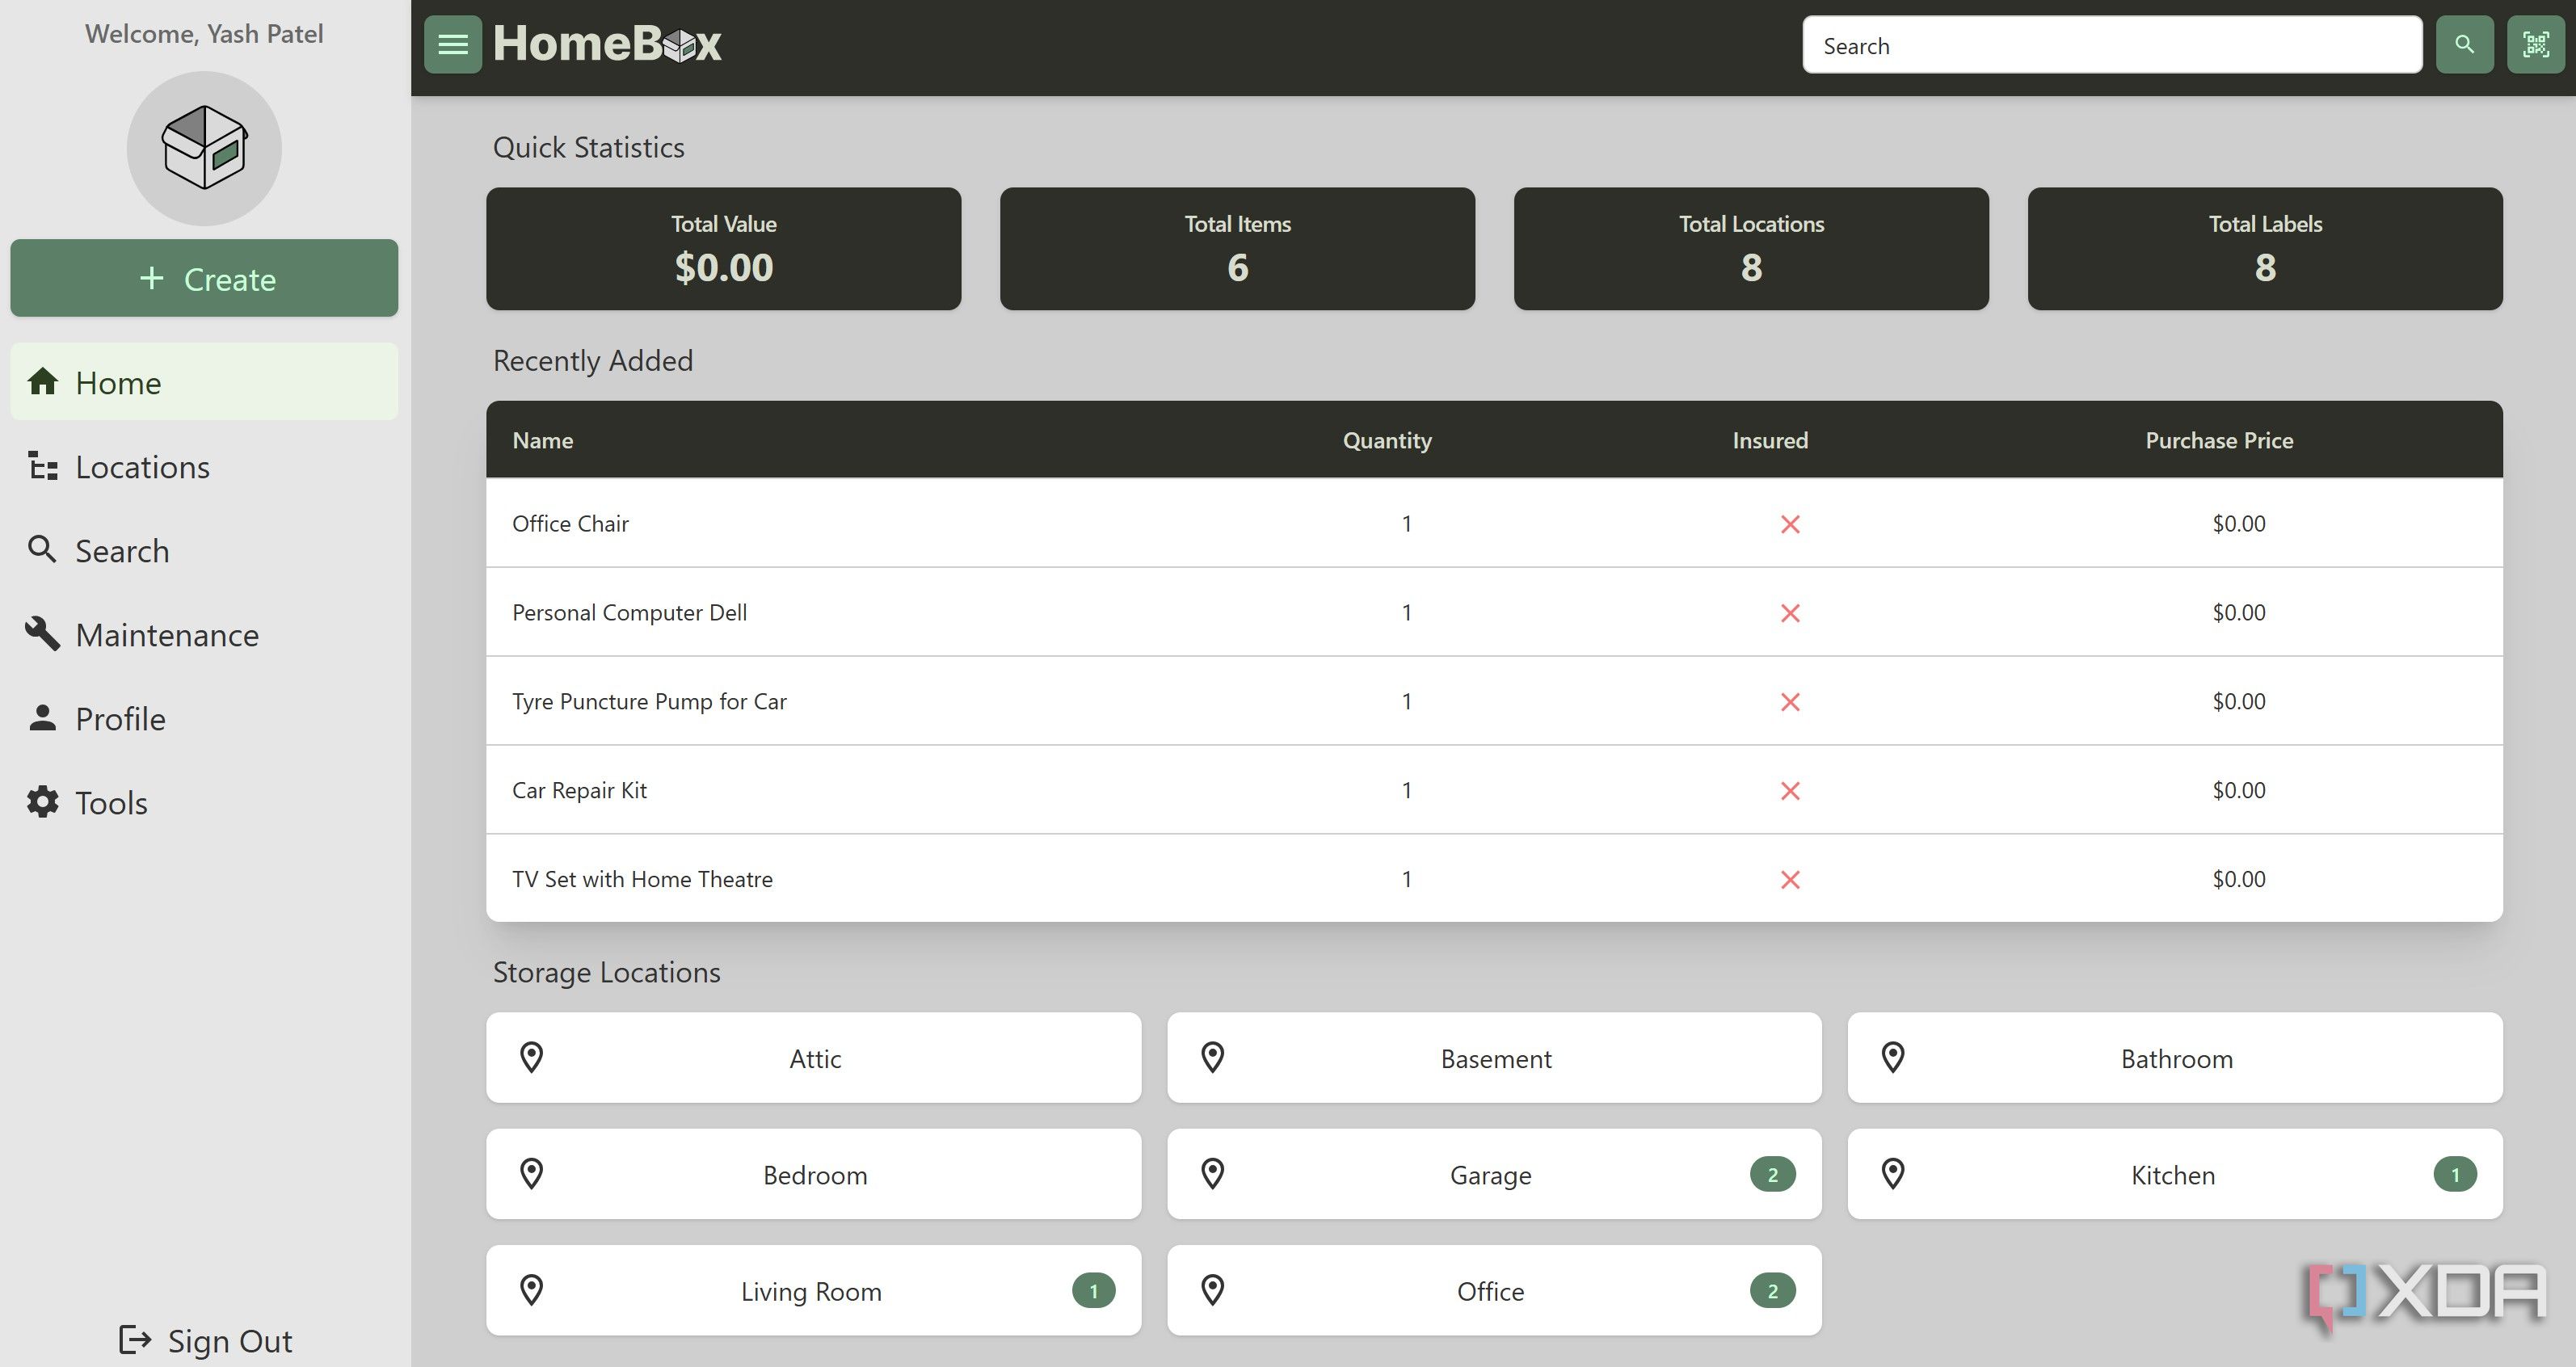The width and height of the screenshot is (2576, 1367).
Task: Focus the top Search input field
Action: (x=2112, y=45)
